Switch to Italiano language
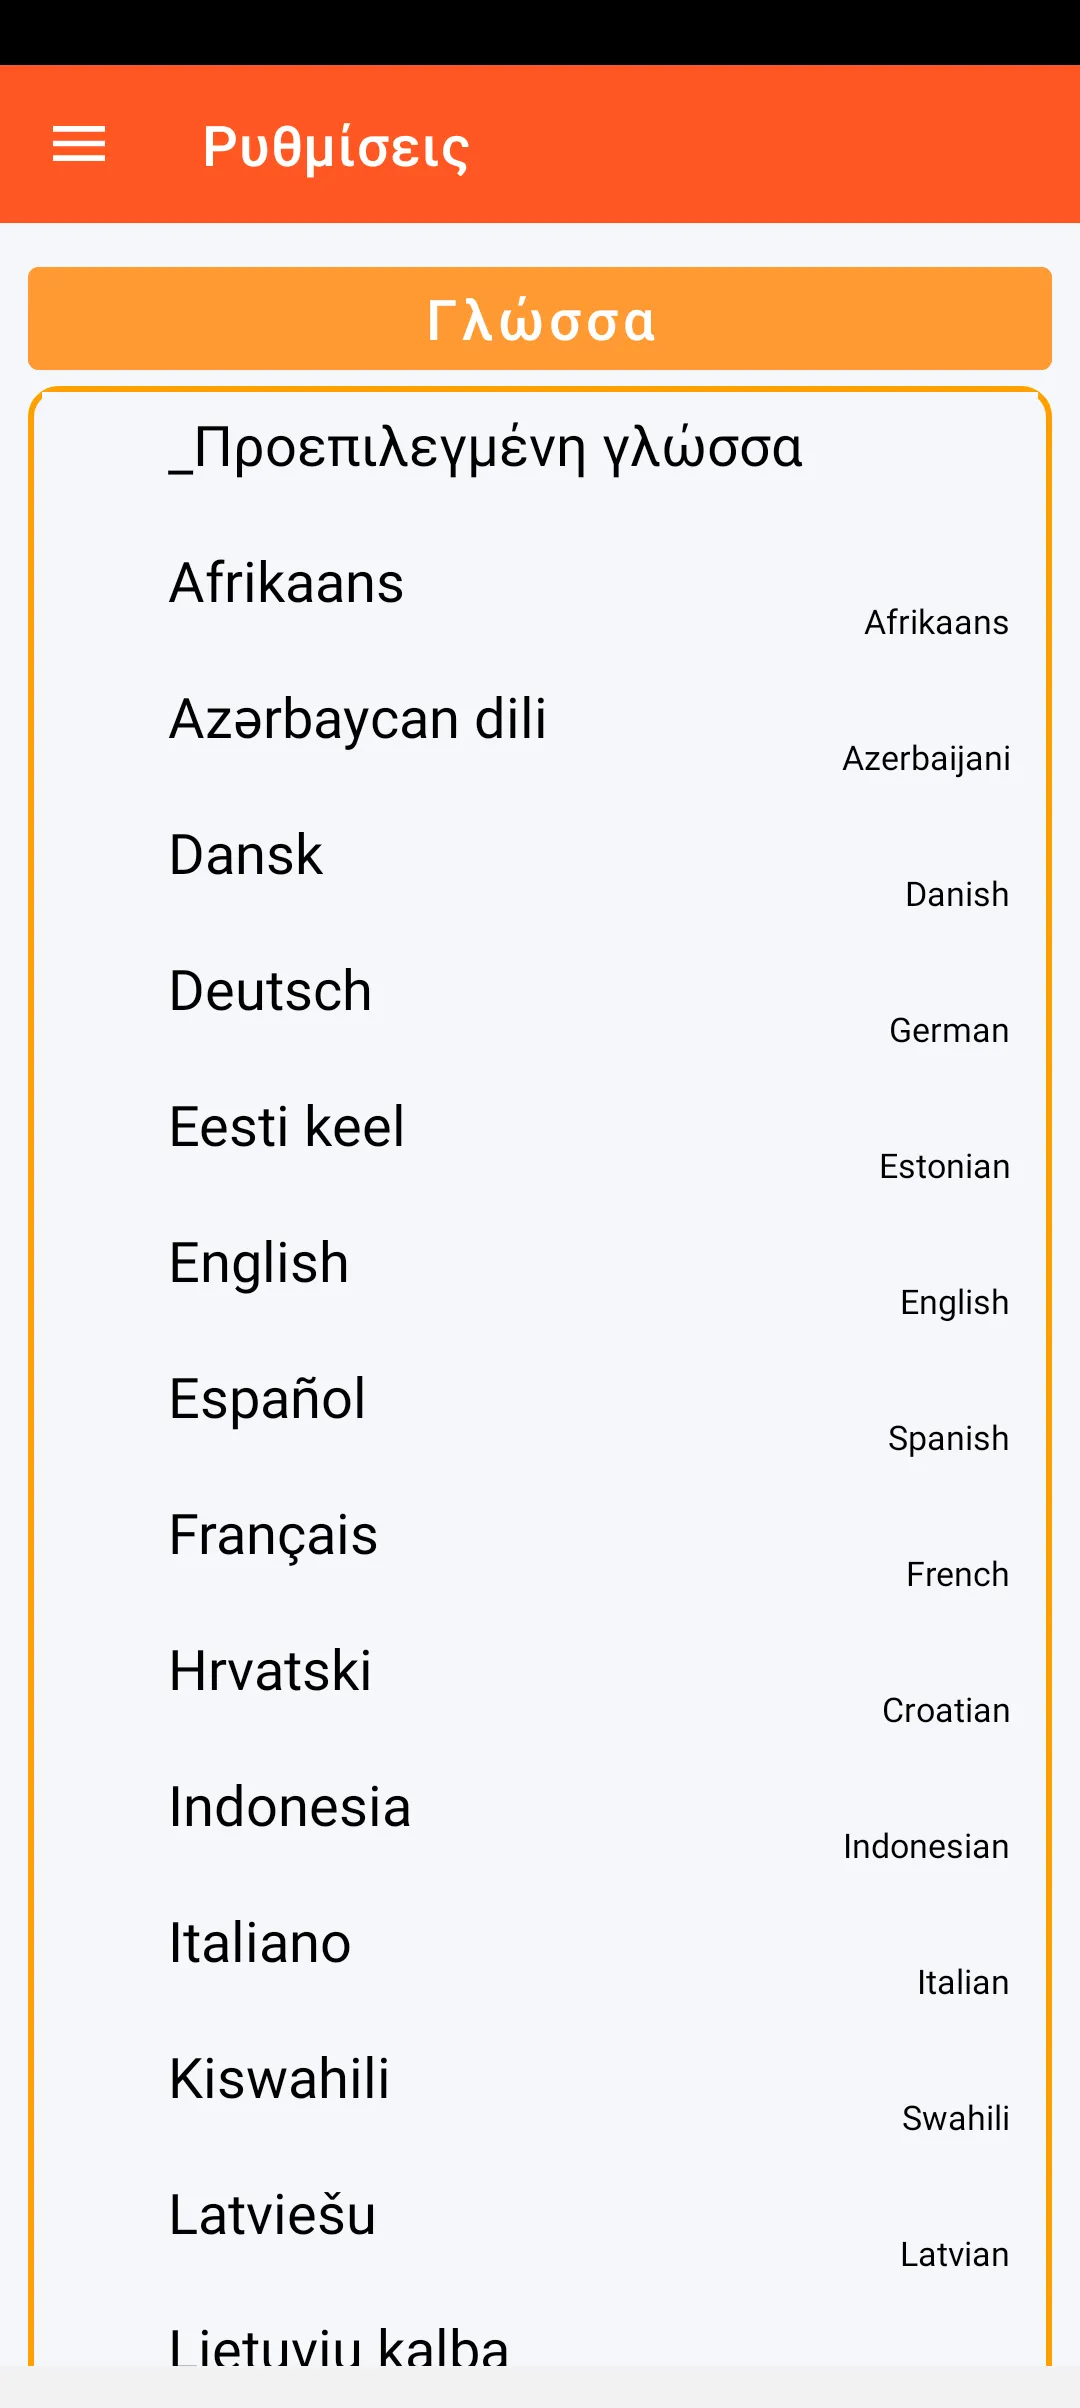Screen dimensions: 1080x2408 pyautogui.click(x=260, y=1943)
